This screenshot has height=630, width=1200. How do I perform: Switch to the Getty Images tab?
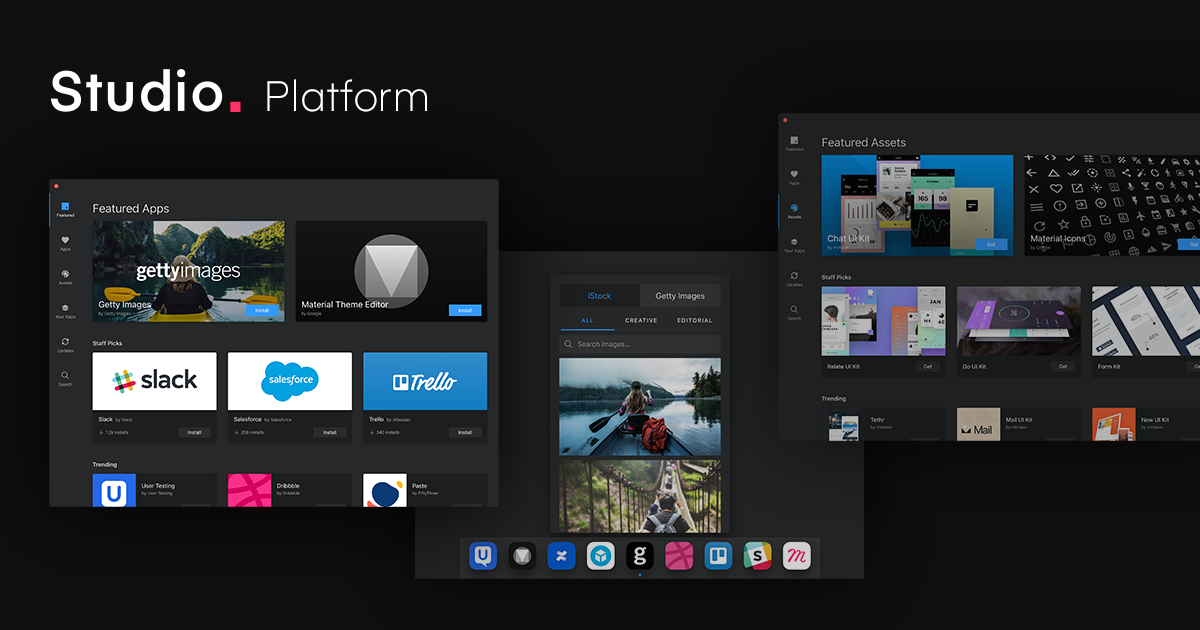pyautogui.click(x=681, y=295)
